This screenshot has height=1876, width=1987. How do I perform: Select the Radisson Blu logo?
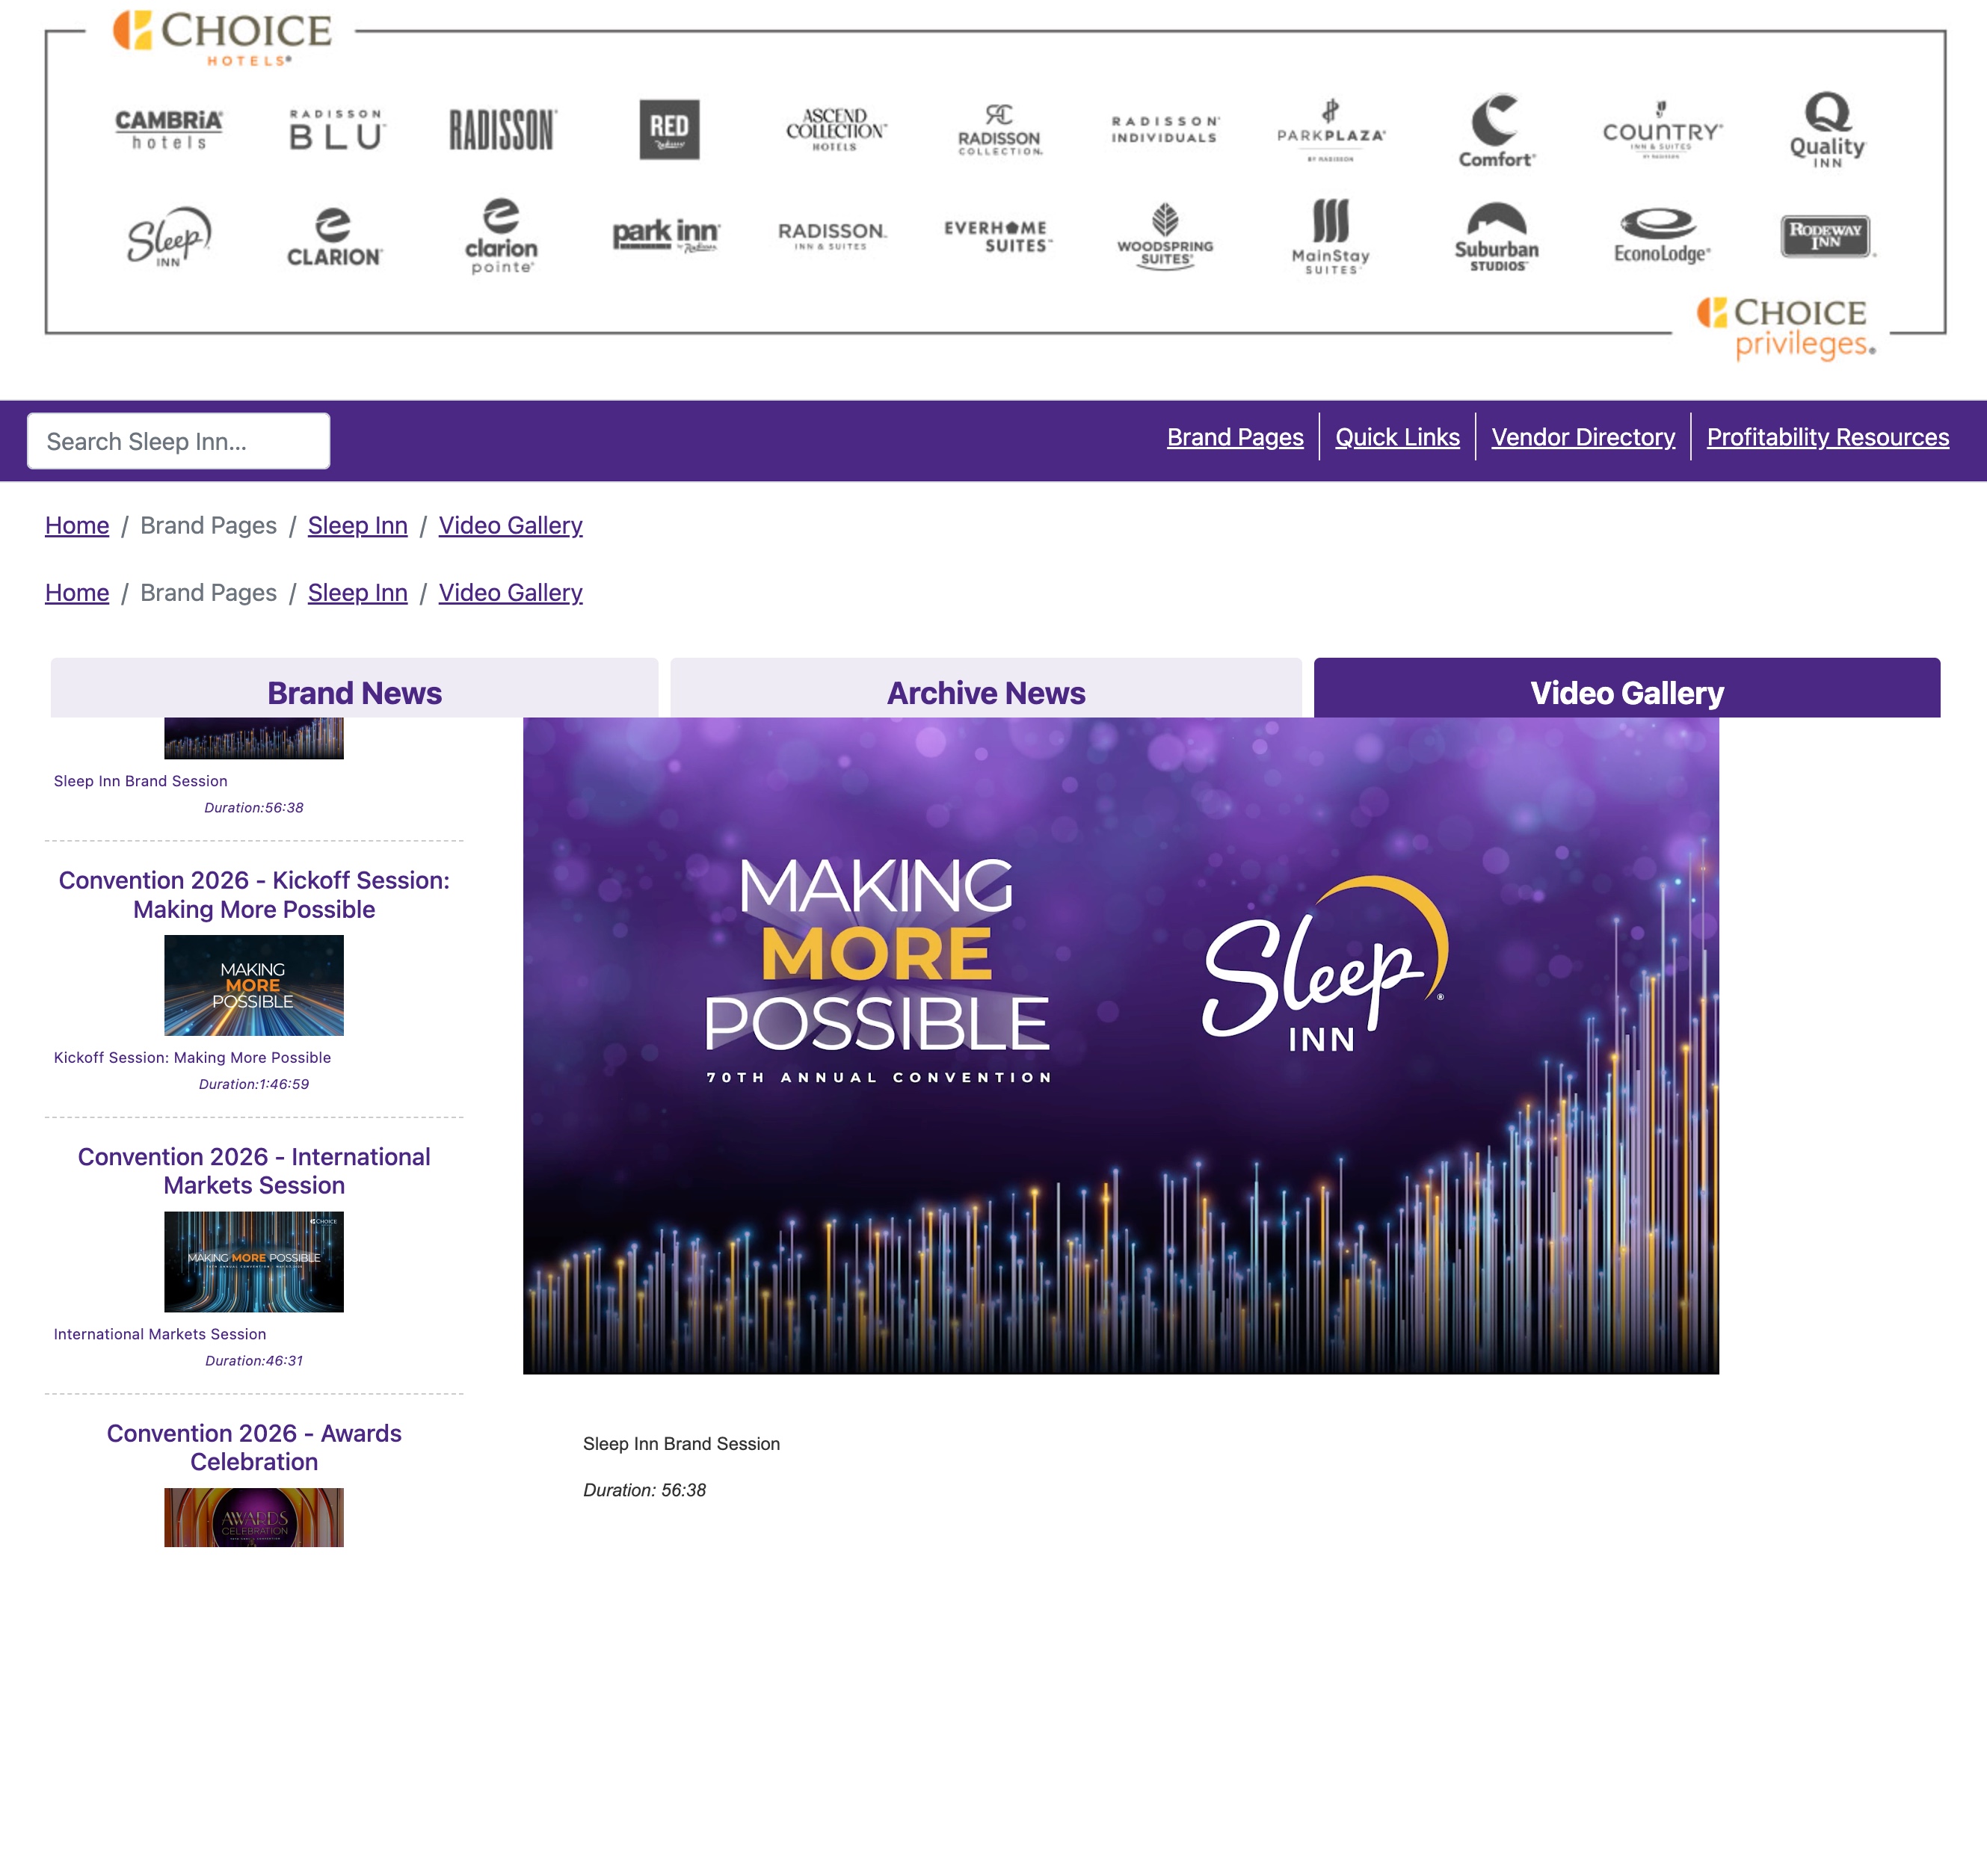[x=336, y=130]
